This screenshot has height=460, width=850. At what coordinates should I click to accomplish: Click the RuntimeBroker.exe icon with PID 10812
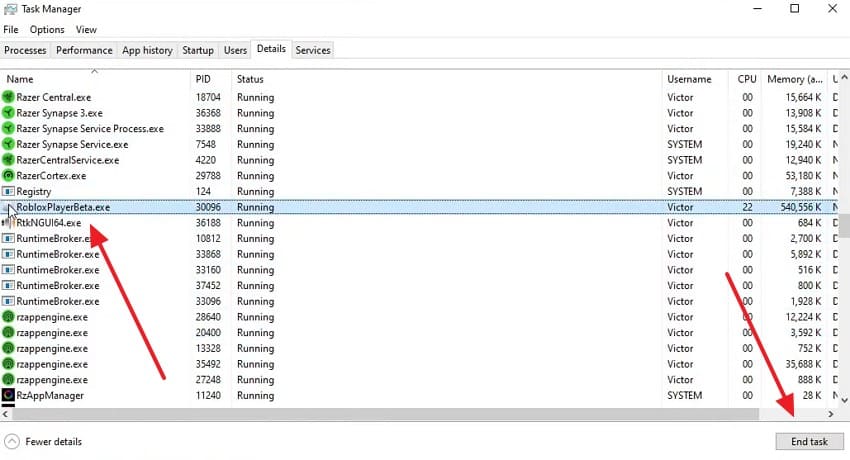coord(8,238)
